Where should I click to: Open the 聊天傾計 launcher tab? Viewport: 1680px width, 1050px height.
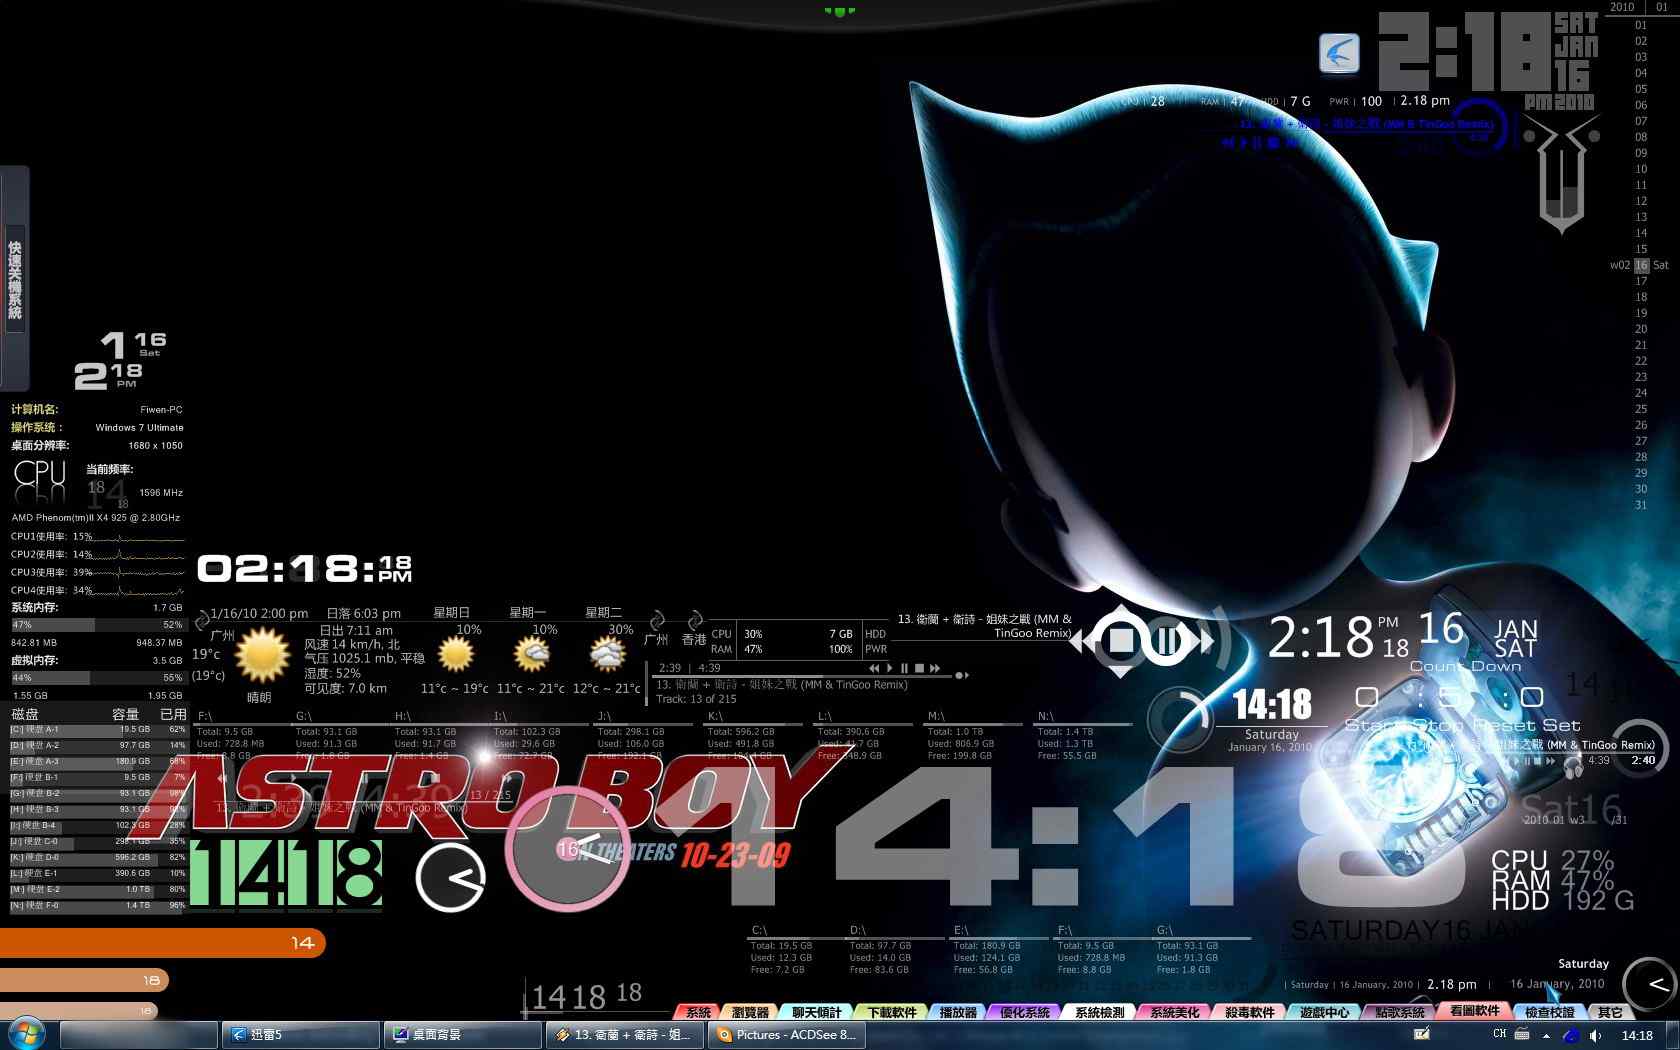[817, 1012]
